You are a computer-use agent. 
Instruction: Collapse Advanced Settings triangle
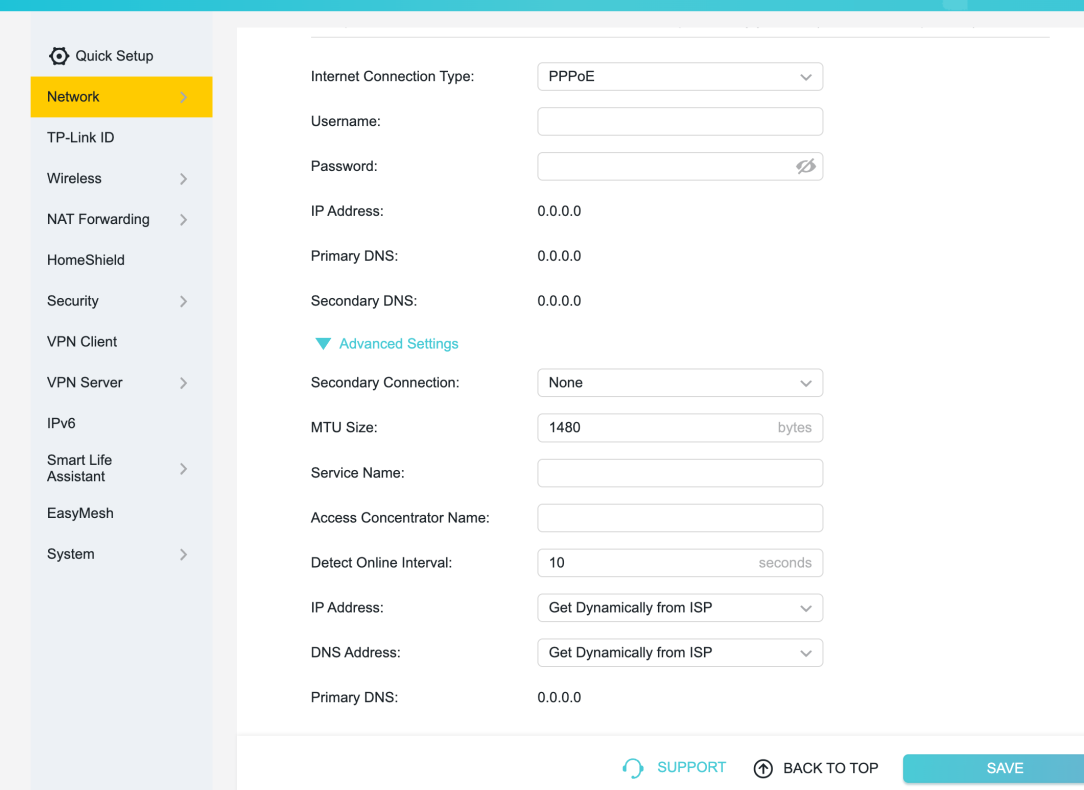click(x=323, y=344)
